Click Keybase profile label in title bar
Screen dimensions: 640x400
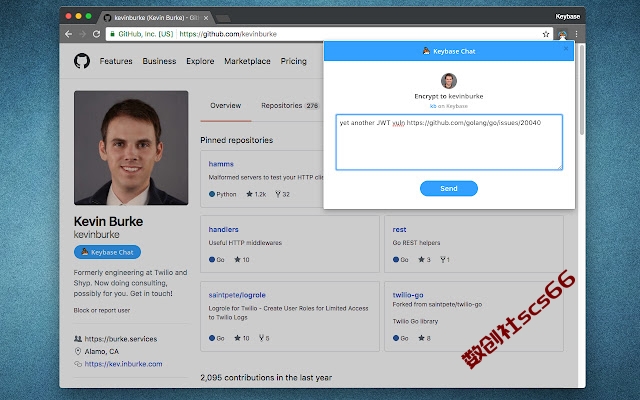[x=567, y=17]
